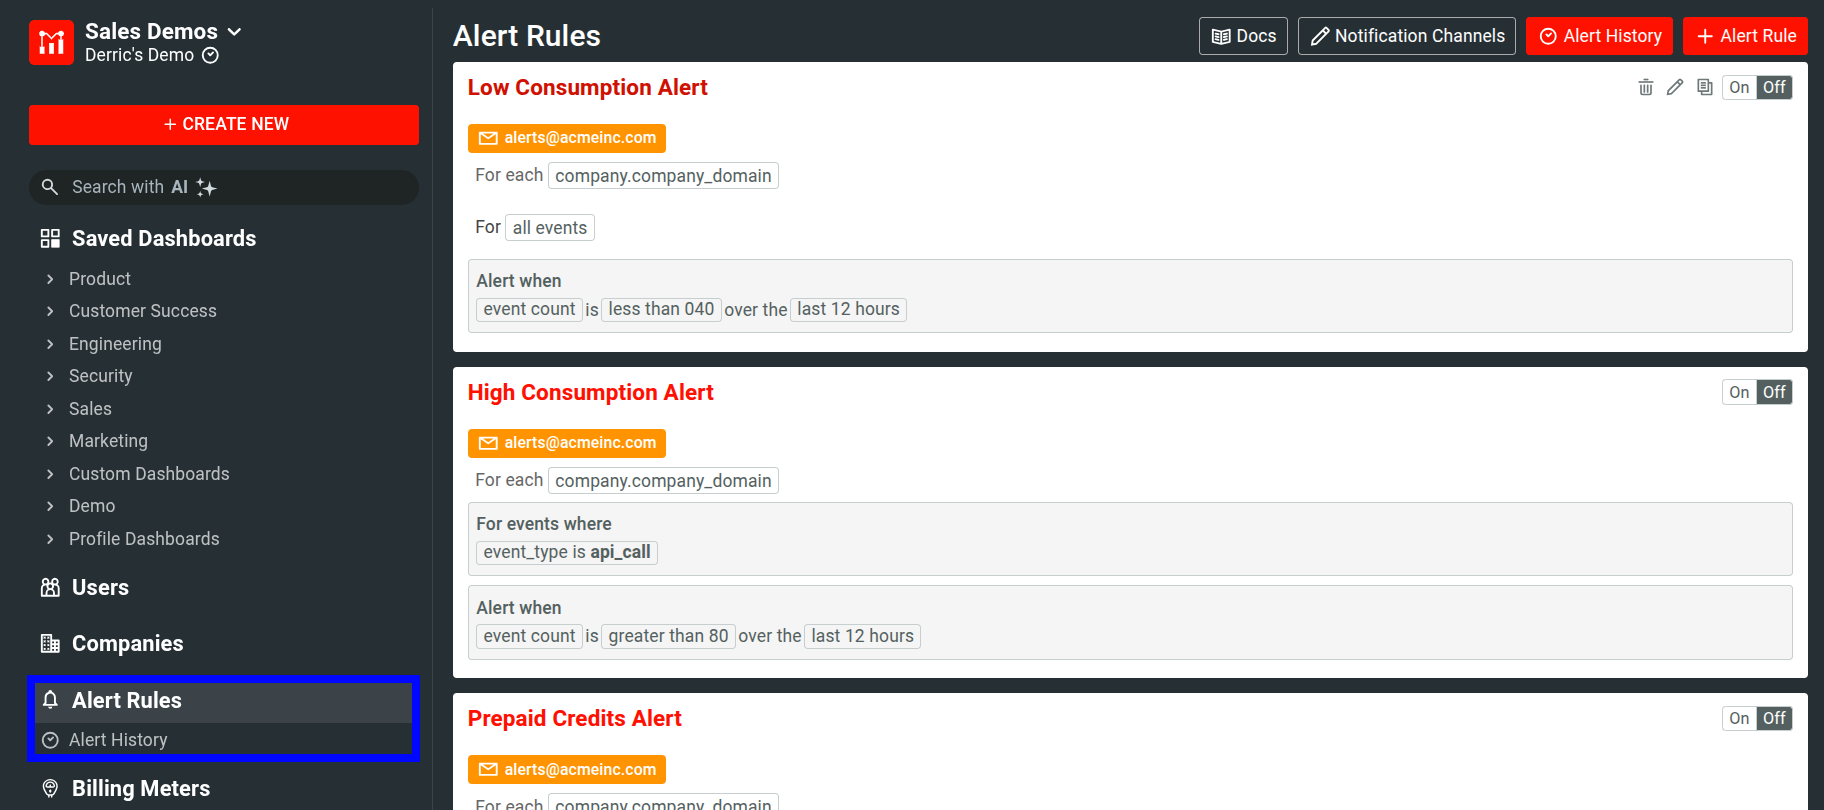1824x810 pixels.
Task: Delete the Low Consumption Alert via trash icon
Action: pyautogui.click(x=1645, y=88)
